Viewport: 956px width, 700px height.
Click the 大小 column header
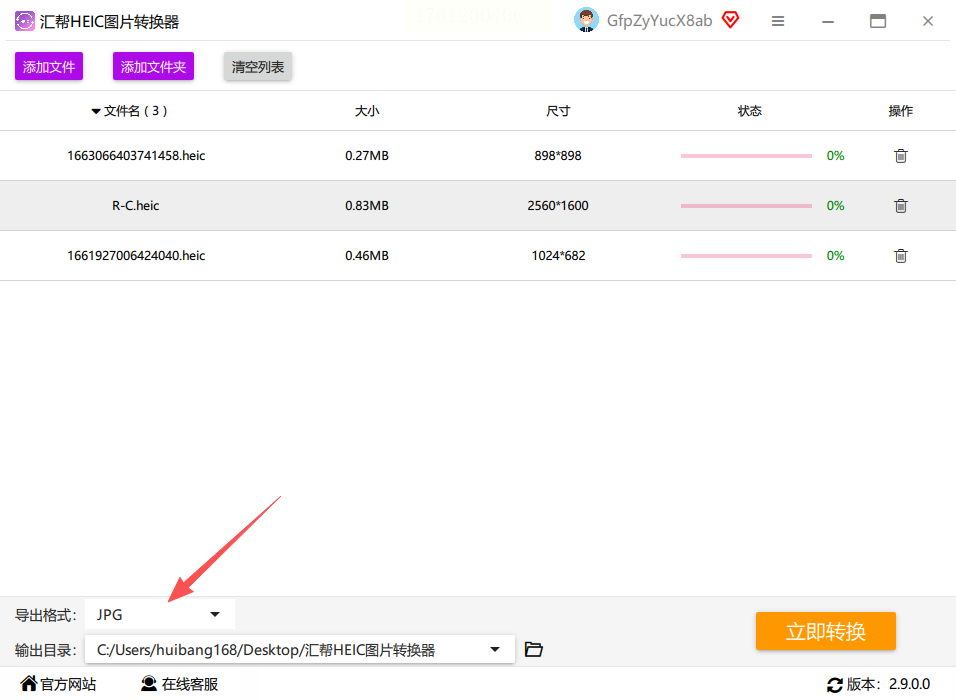[x=367, y=111]
